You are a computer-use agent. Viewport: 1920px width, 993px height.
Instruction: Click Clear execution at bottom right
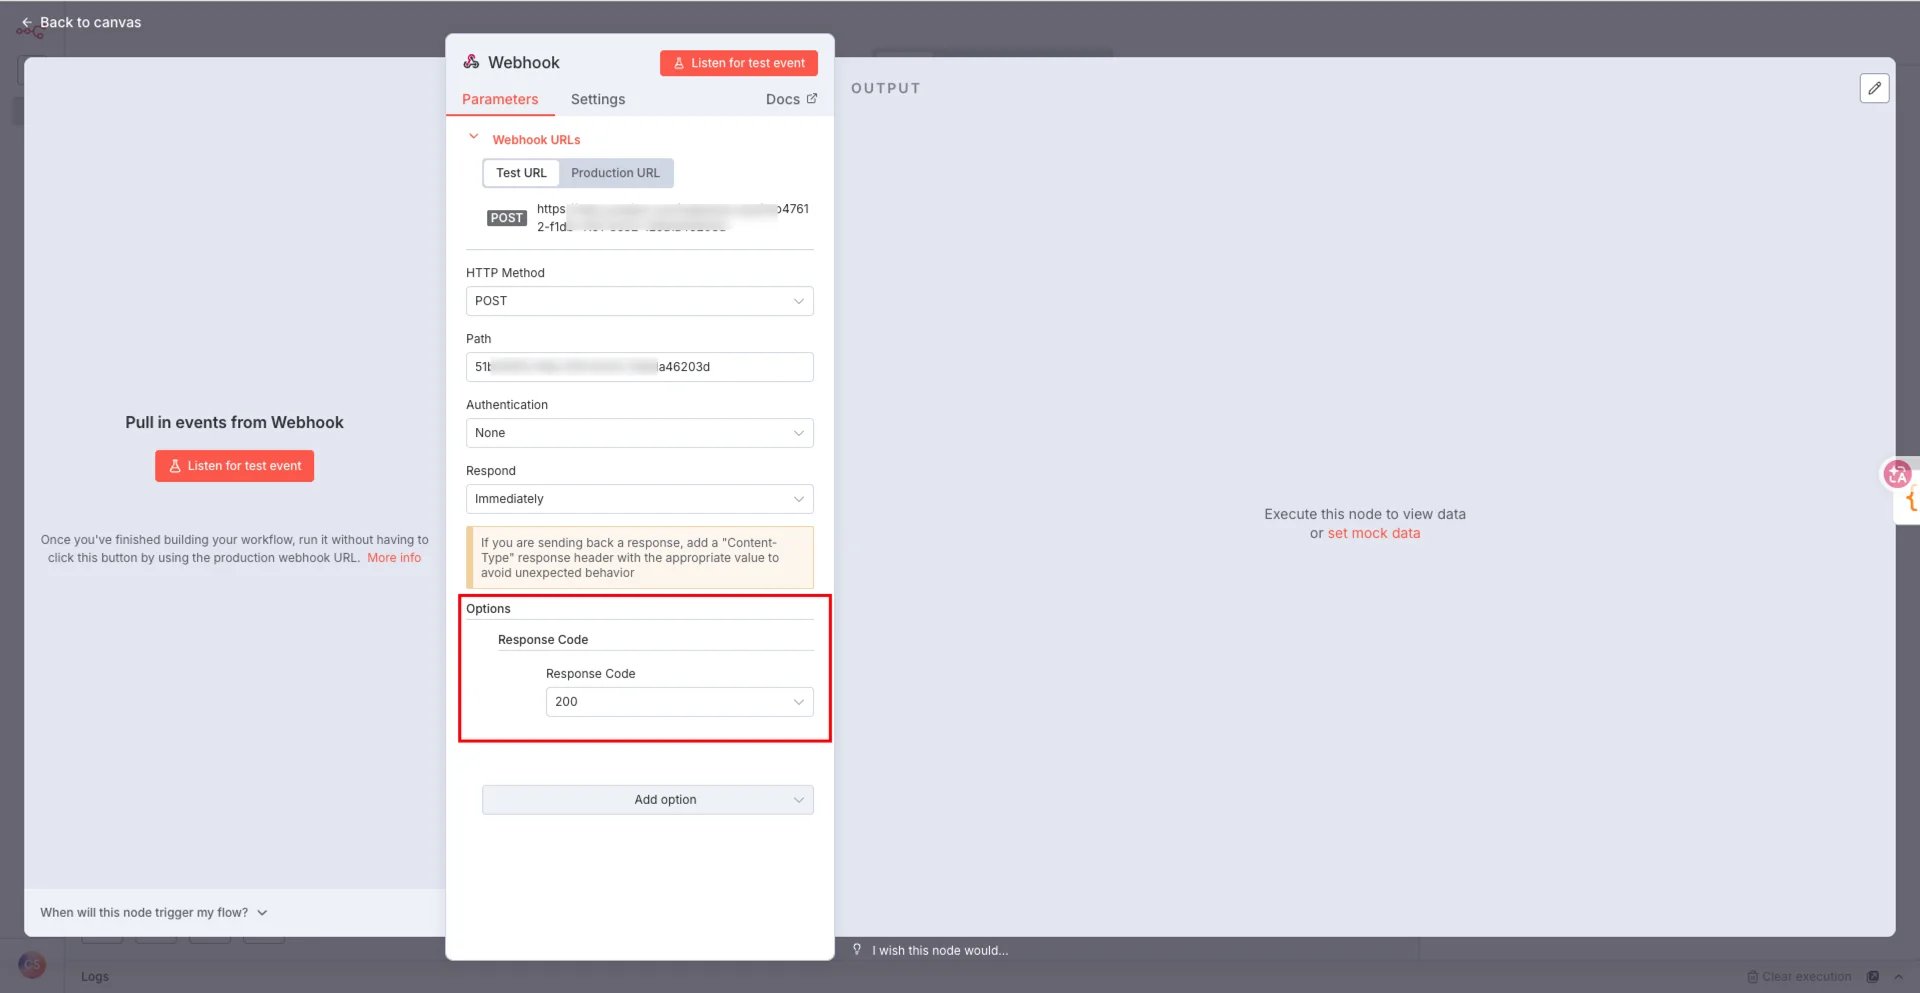[1799, 976]
